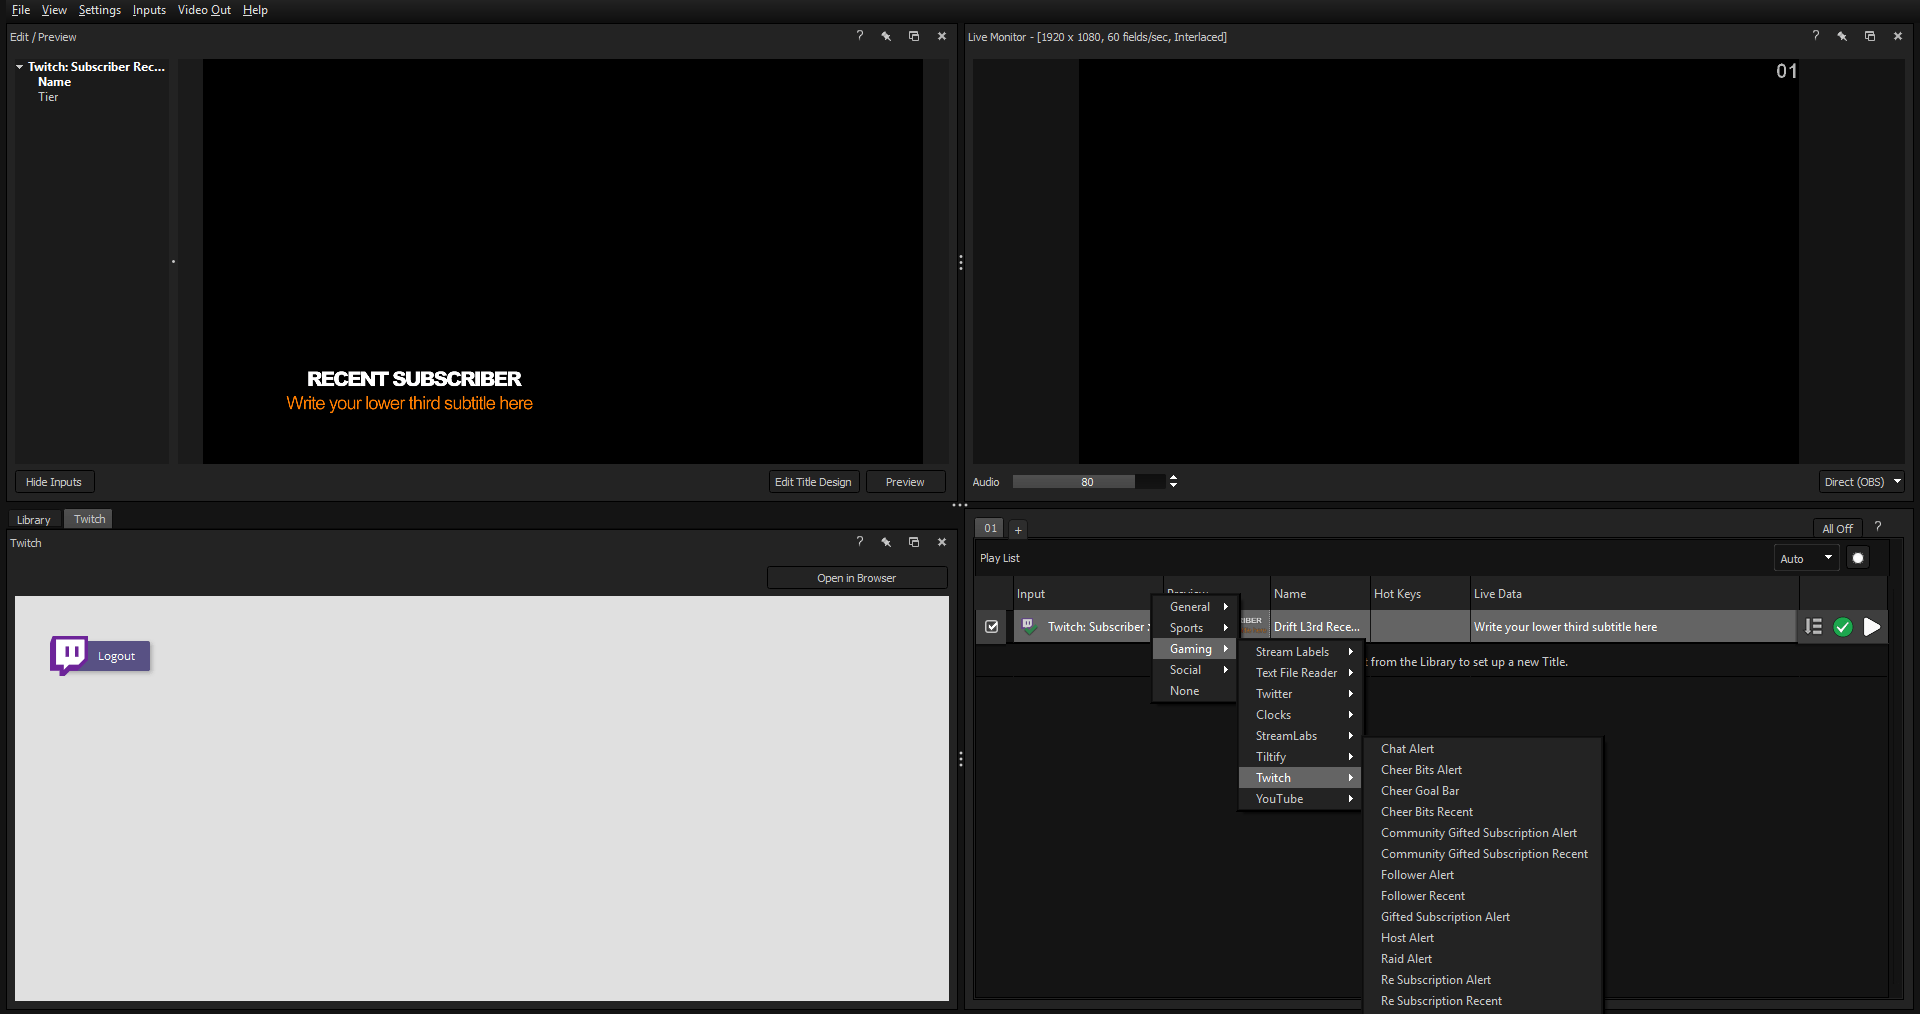The width and height of the screenshot is (1920, 1014).
Task: Float the Twitch panel window
Action: point(913,542)
